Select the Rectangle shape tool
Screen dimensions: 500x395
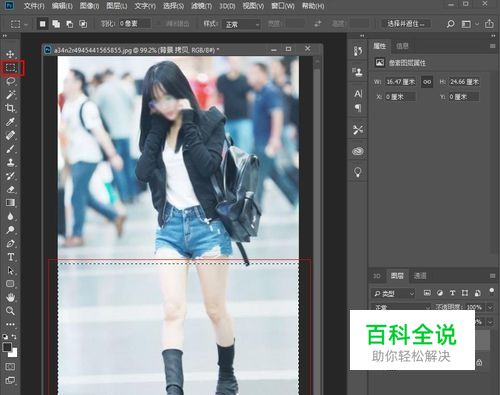pos(10,284)
